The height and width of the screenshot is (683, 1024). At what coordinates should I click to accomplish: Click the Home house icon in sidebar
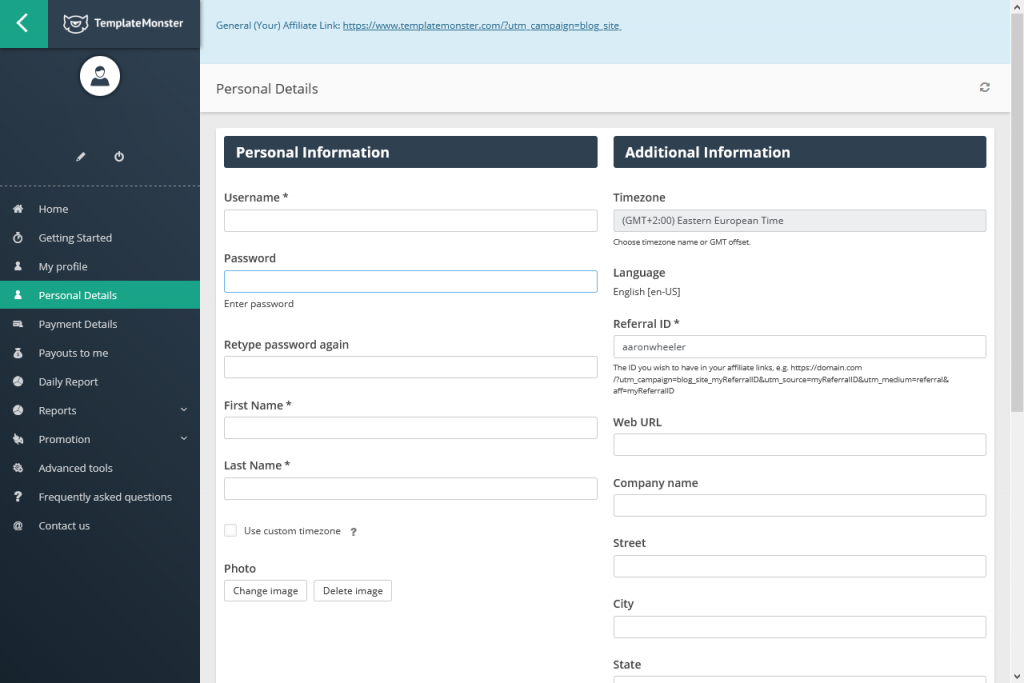coord(18,209)
